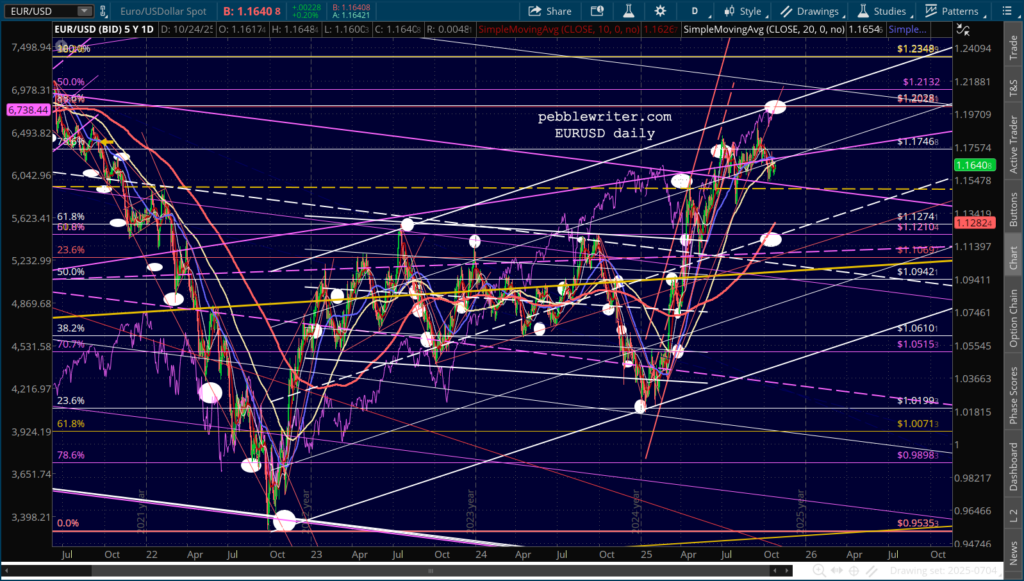This screenshot has width=1024, height=581.
Task: Click the crosshair pan icon in bottom bar
Action: [x=854, y=571]
